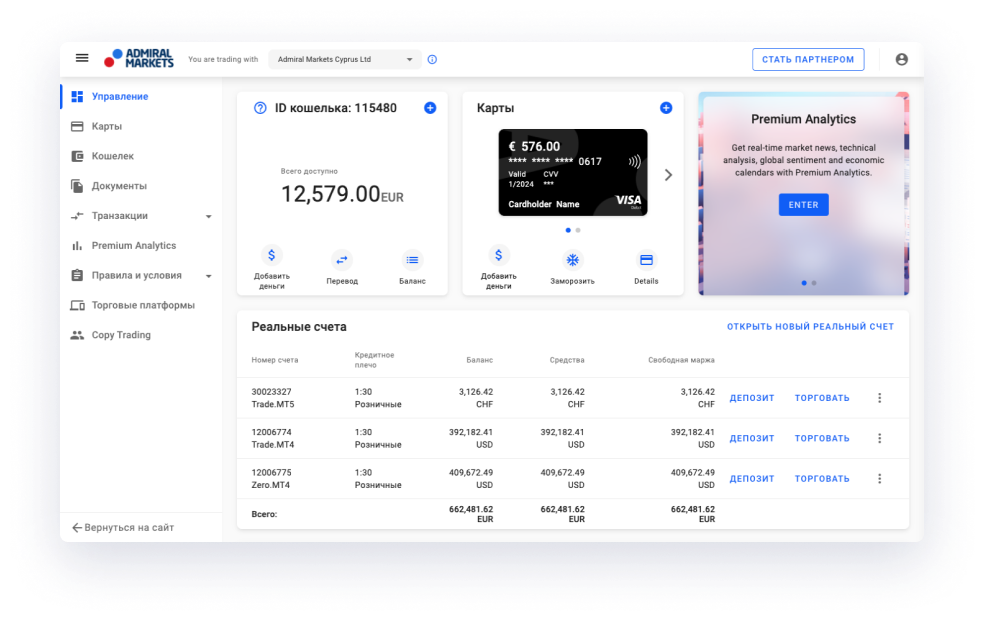
Task: Click the Admiral Markets logo
Action: point(139,58)
